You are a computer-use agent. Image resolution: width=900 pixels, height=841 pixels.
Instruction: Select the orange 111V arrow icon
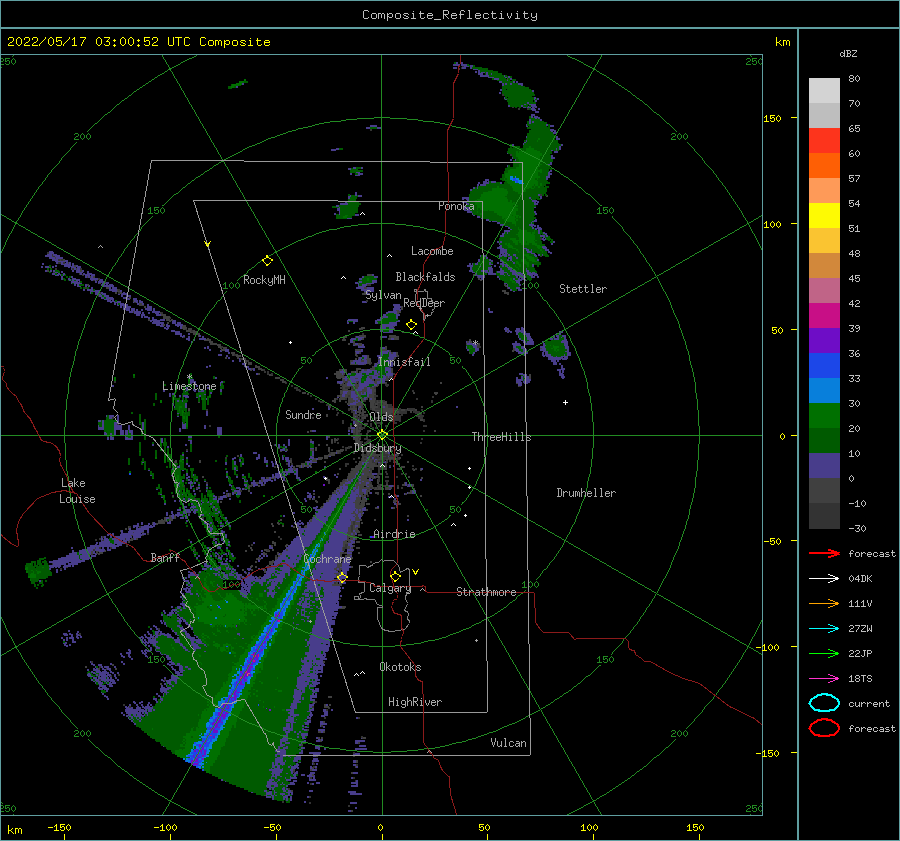pos(824,603)
